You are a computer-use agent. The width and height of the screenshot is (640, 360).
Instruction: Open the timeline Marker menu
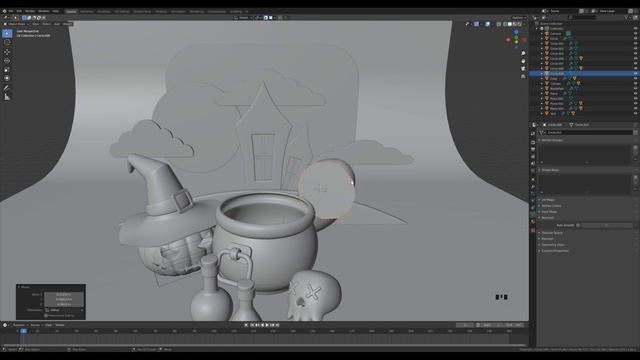point(60,325)
